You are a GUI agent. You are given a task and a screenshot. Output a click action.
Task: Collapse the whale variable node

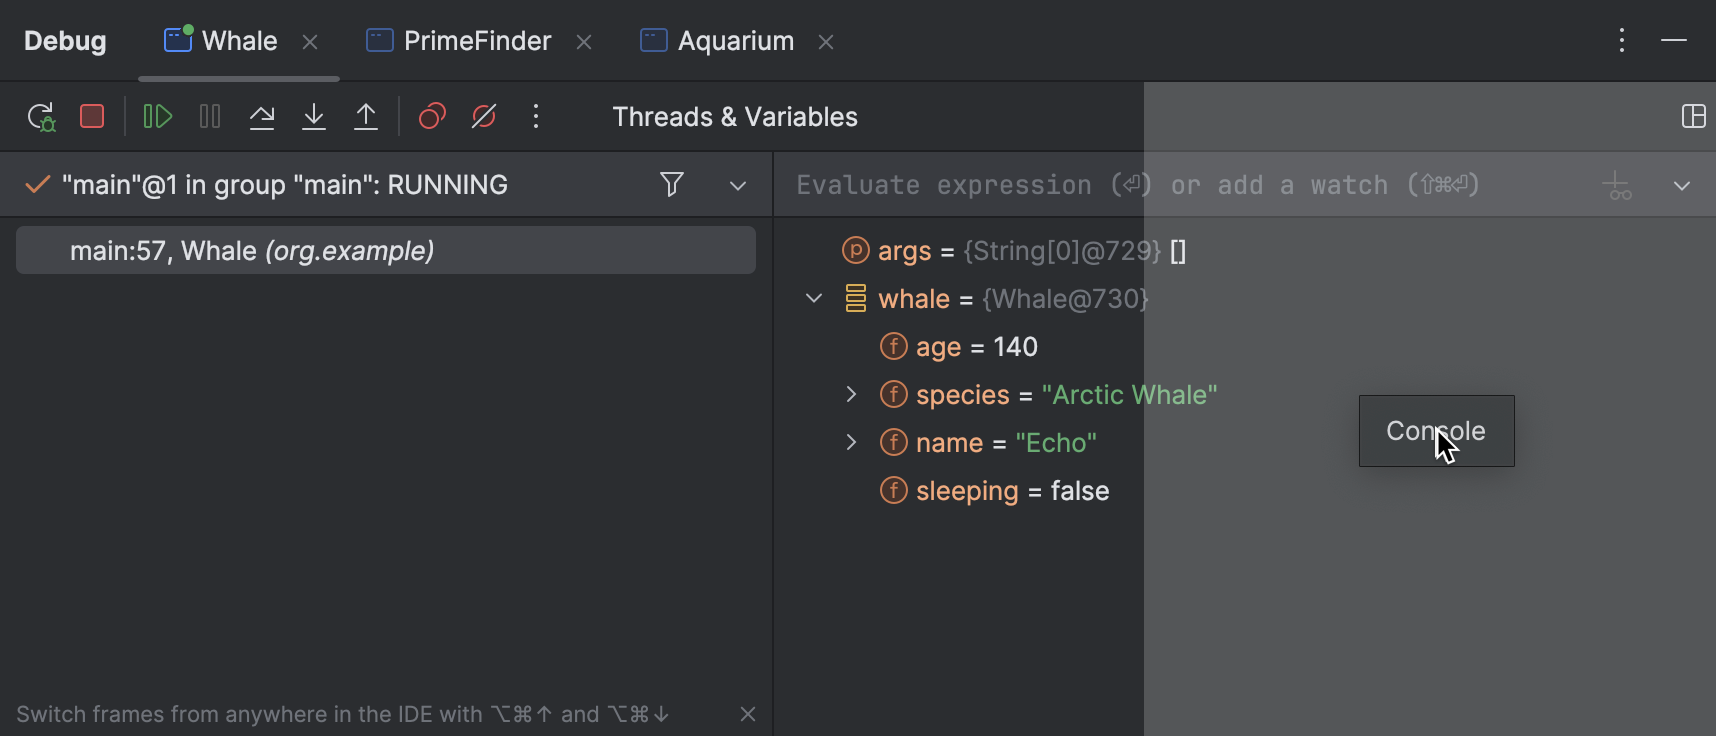814,299
